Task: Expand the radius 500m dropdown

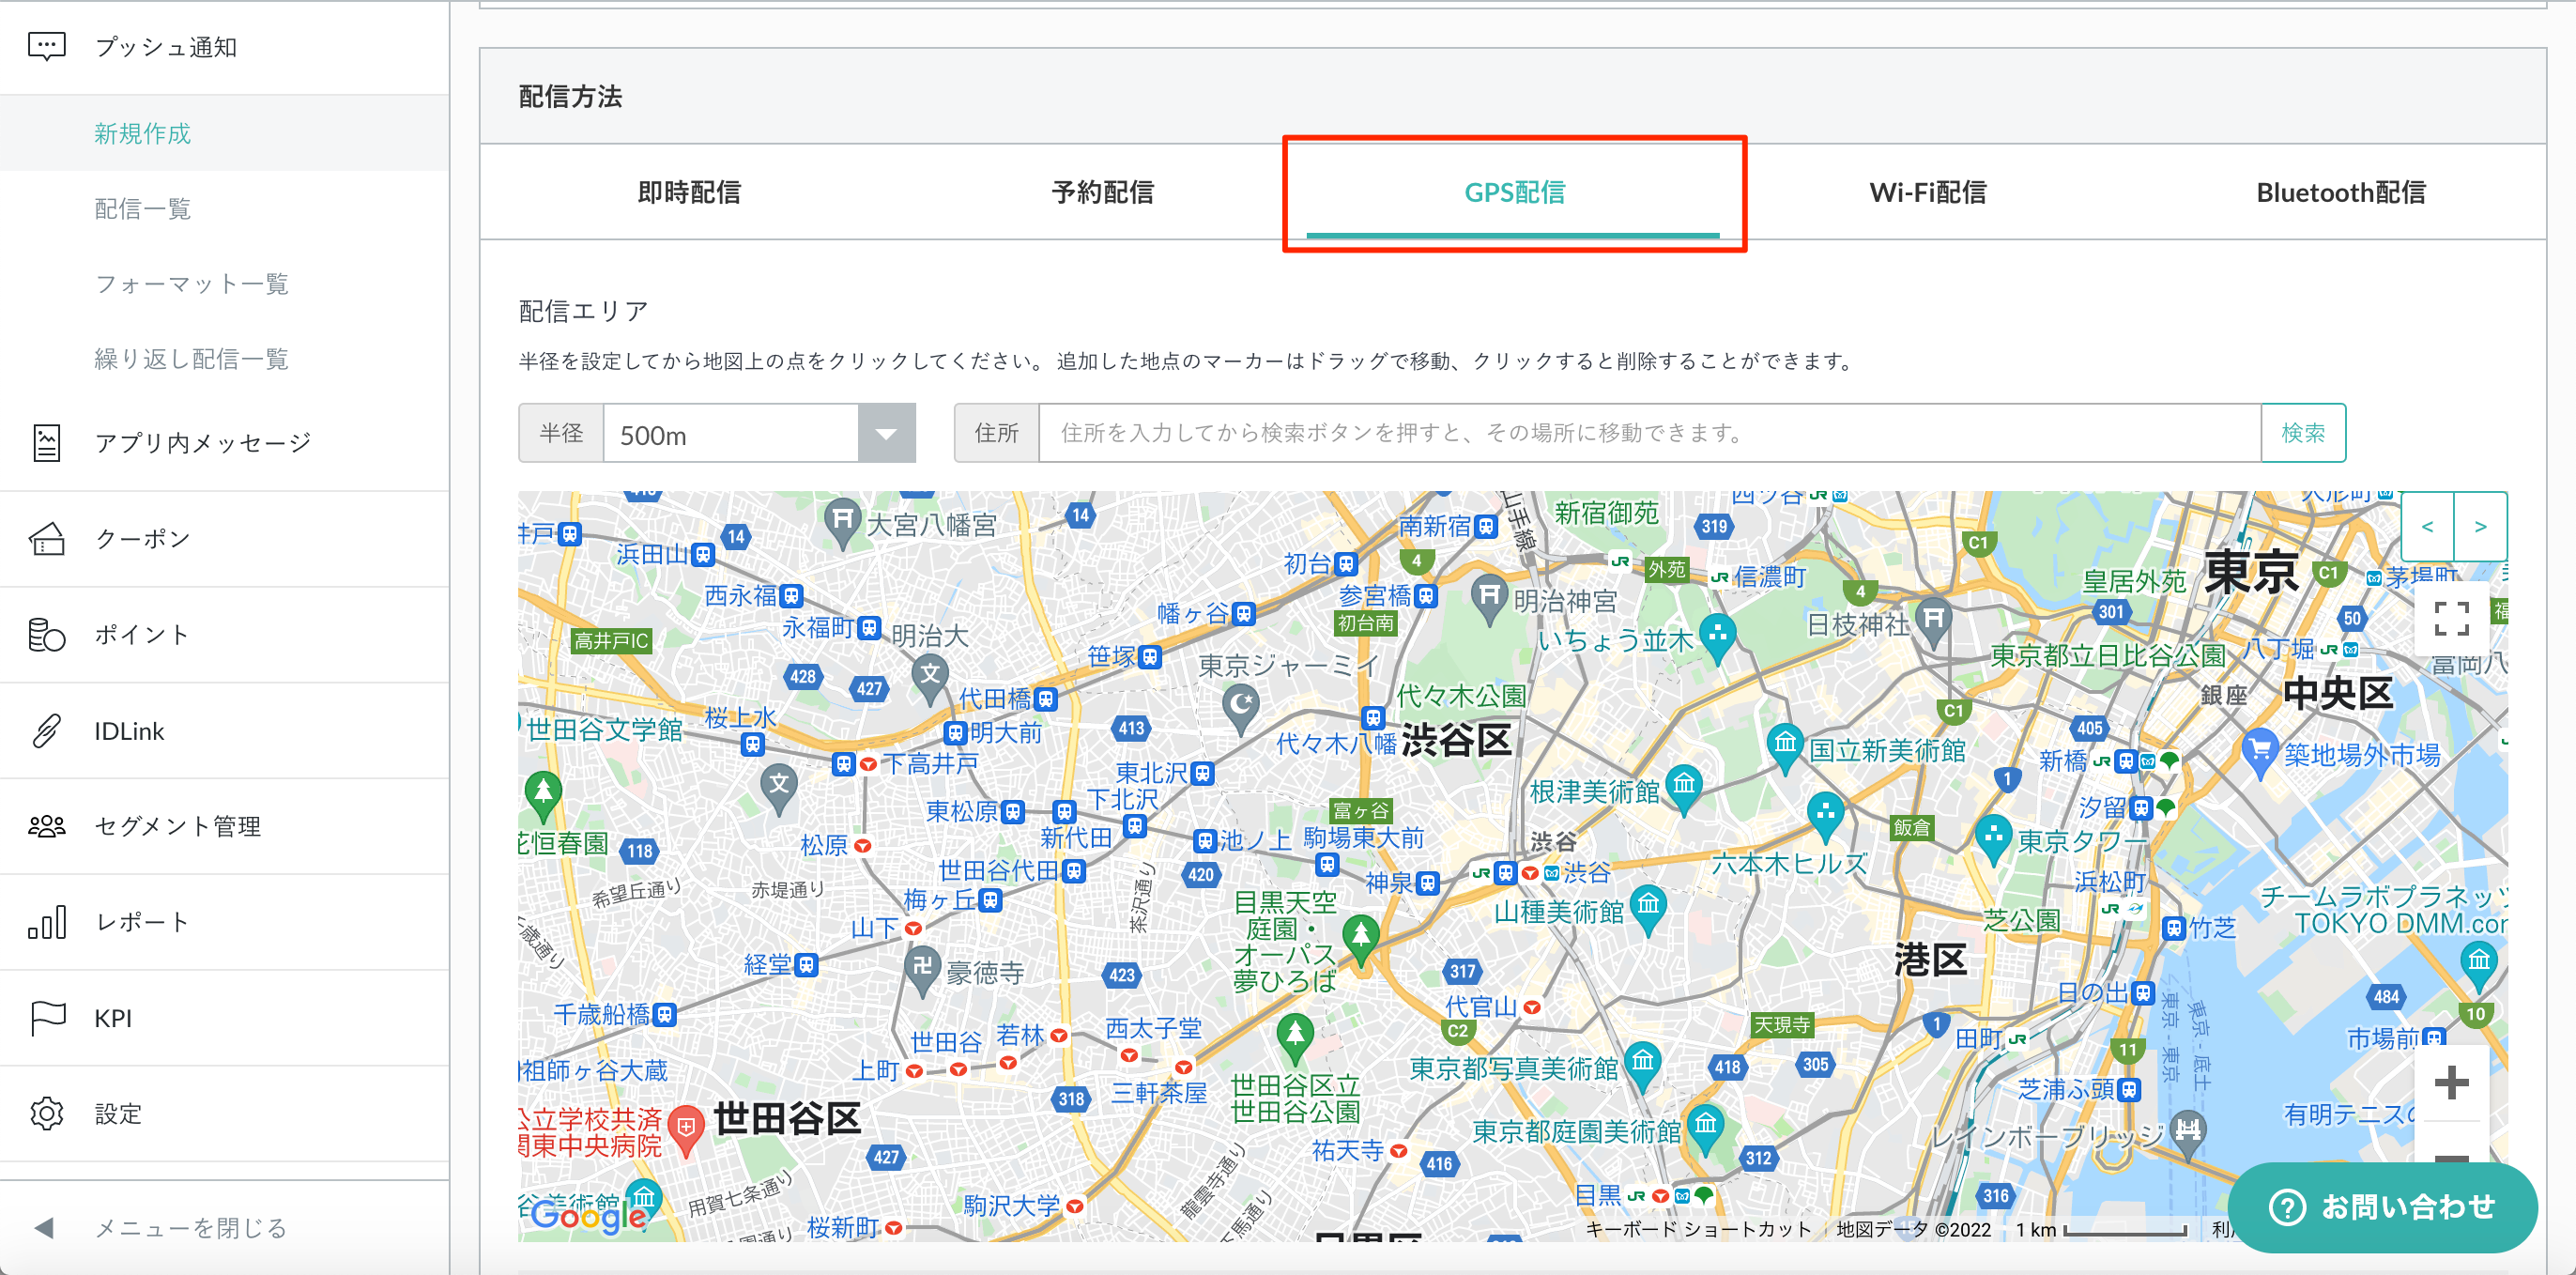Action: coord(885,434)
